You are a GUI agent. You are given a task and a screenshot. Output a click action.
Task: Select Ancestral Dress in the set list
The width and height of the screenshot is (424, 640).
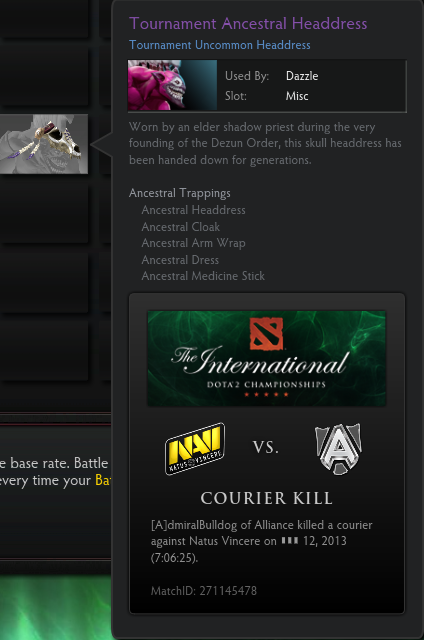pos(180,260)
